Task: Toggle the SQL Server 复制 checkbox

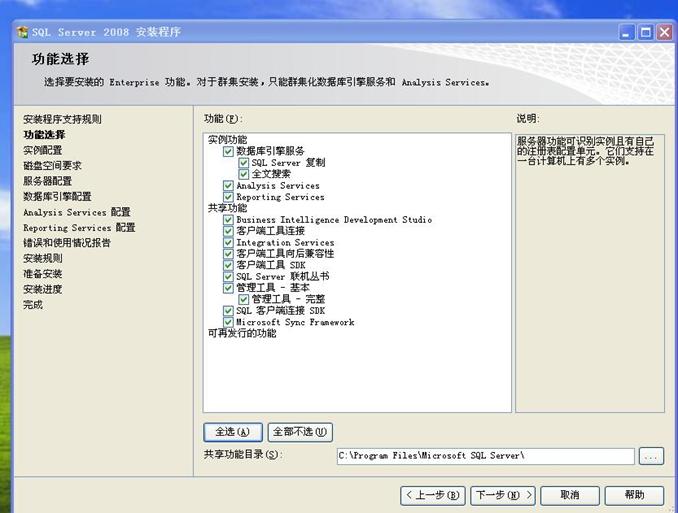Action: click(244, 162)
